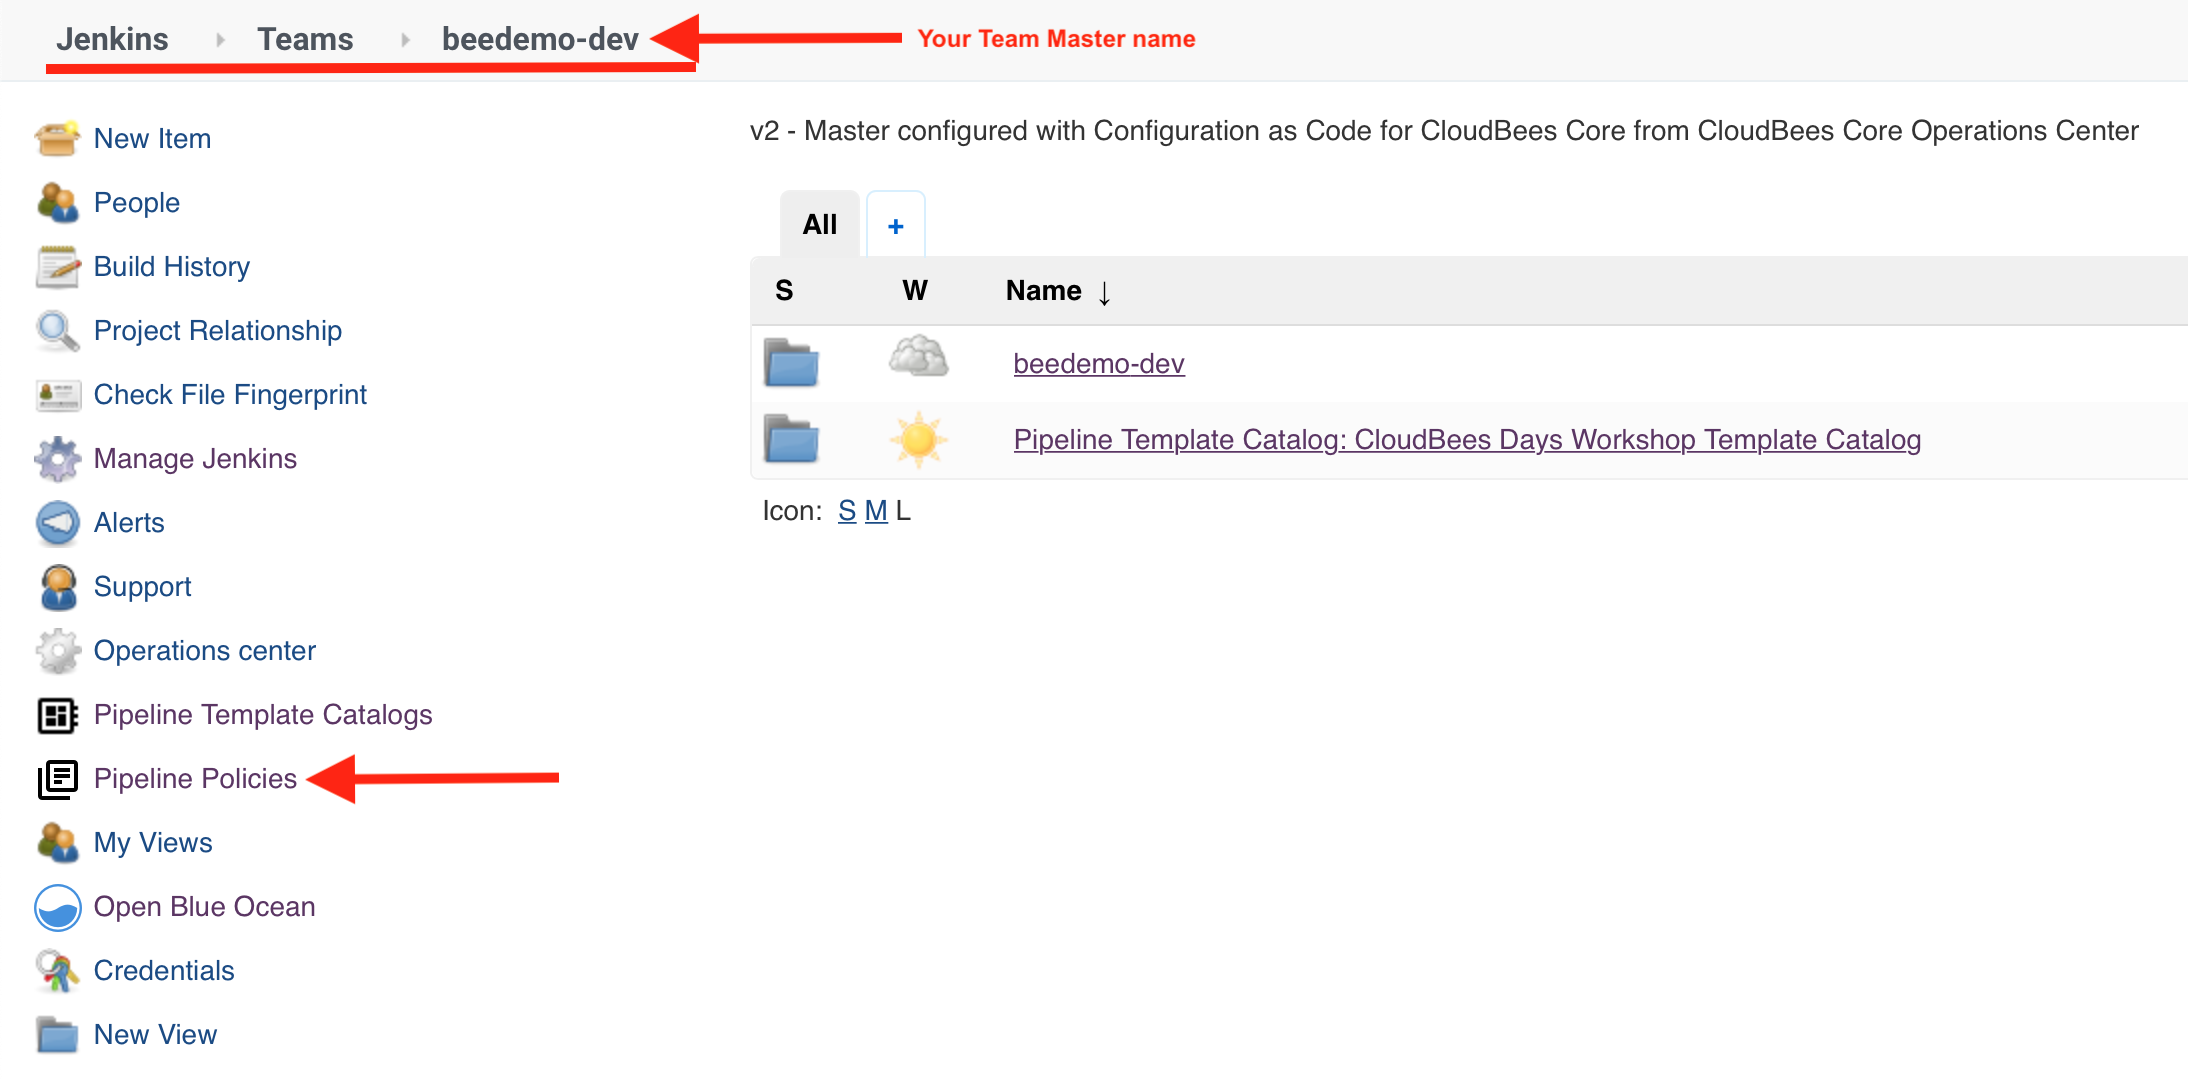Open Pipeline Template Catalogs link
Screen dimensions: 2188x1080
click(x=262, y=715)
